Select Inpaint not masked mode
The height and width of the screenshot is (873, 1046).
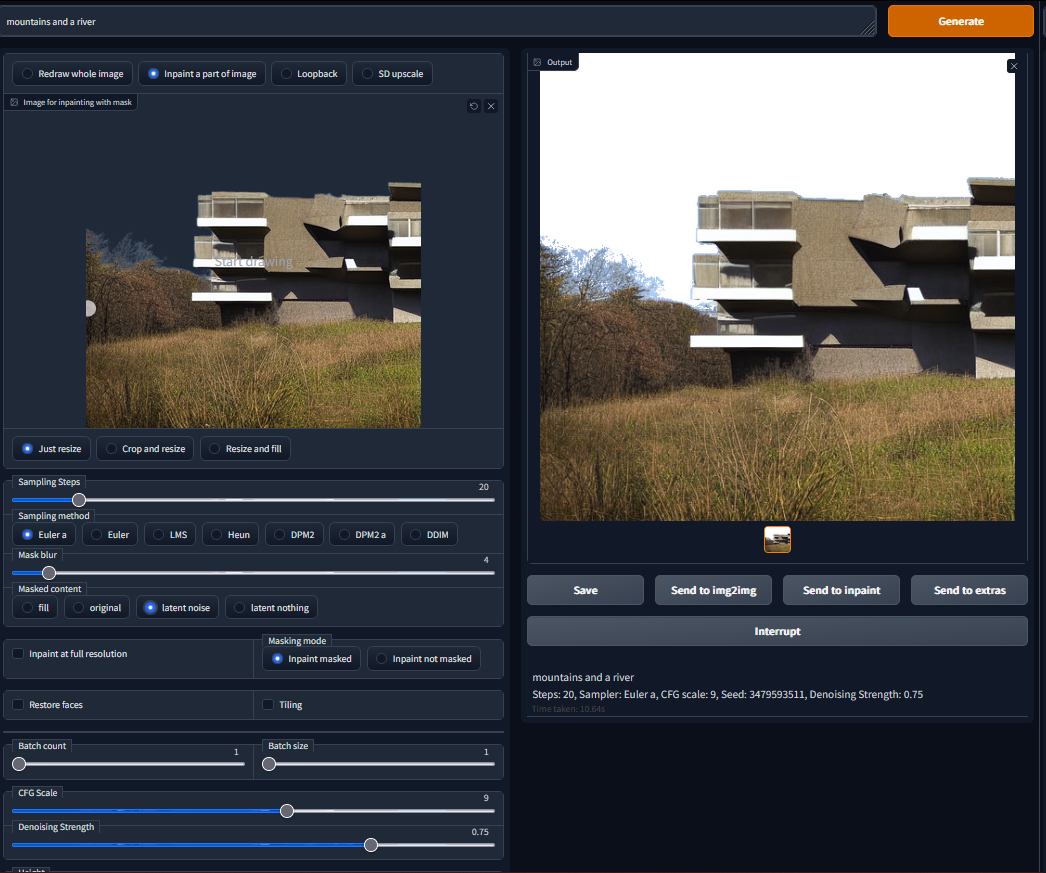click(423, 658)
